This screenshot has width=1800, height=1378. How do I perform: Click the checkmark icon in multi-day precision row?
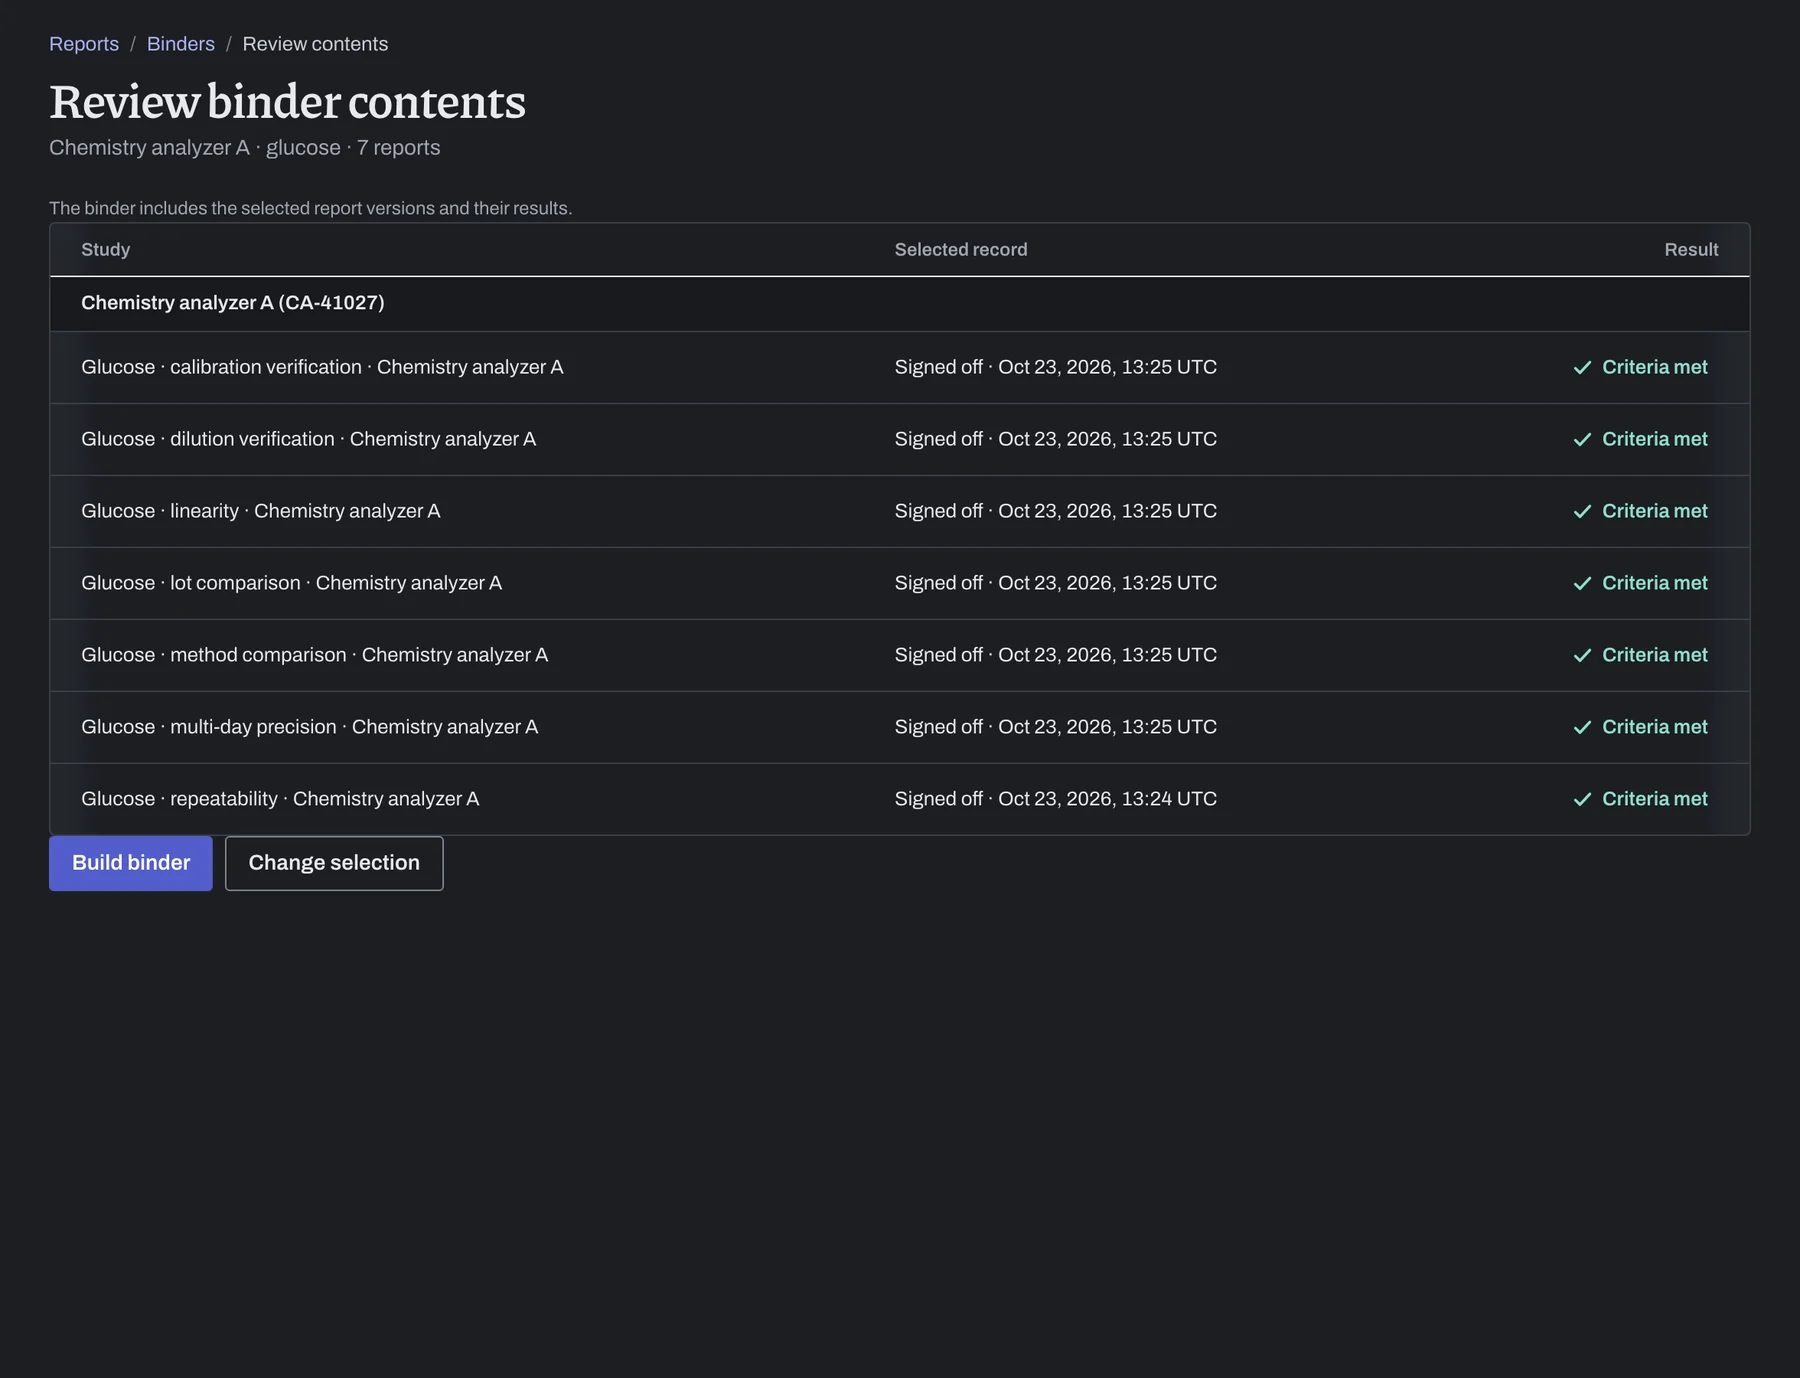[1582, 728]
